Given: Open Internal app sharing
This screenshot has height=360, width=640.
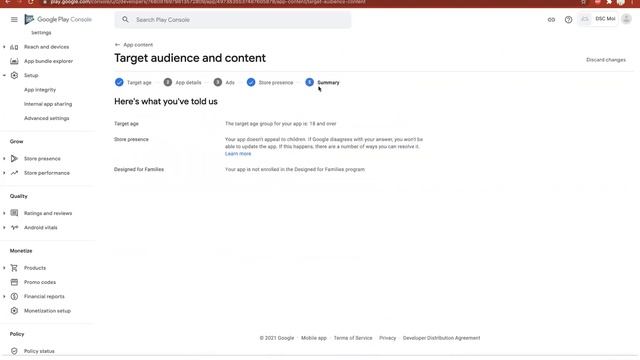Looking at the screenshot, I should pos(48,104).
